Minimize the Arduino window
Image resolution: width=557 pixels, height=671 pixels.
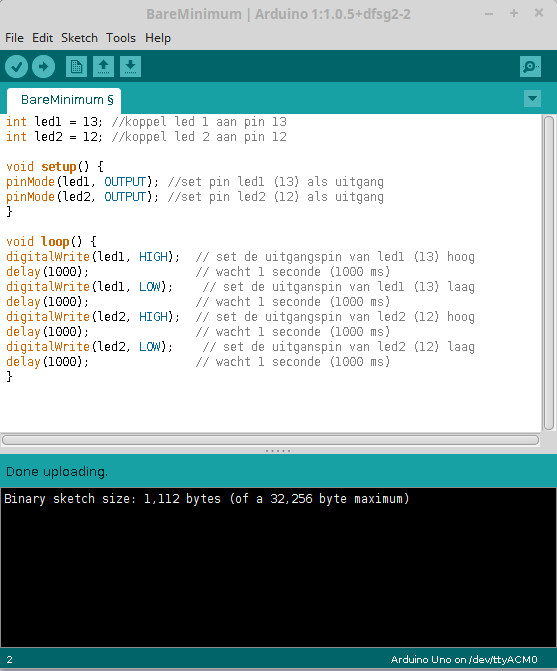[489, 14]
